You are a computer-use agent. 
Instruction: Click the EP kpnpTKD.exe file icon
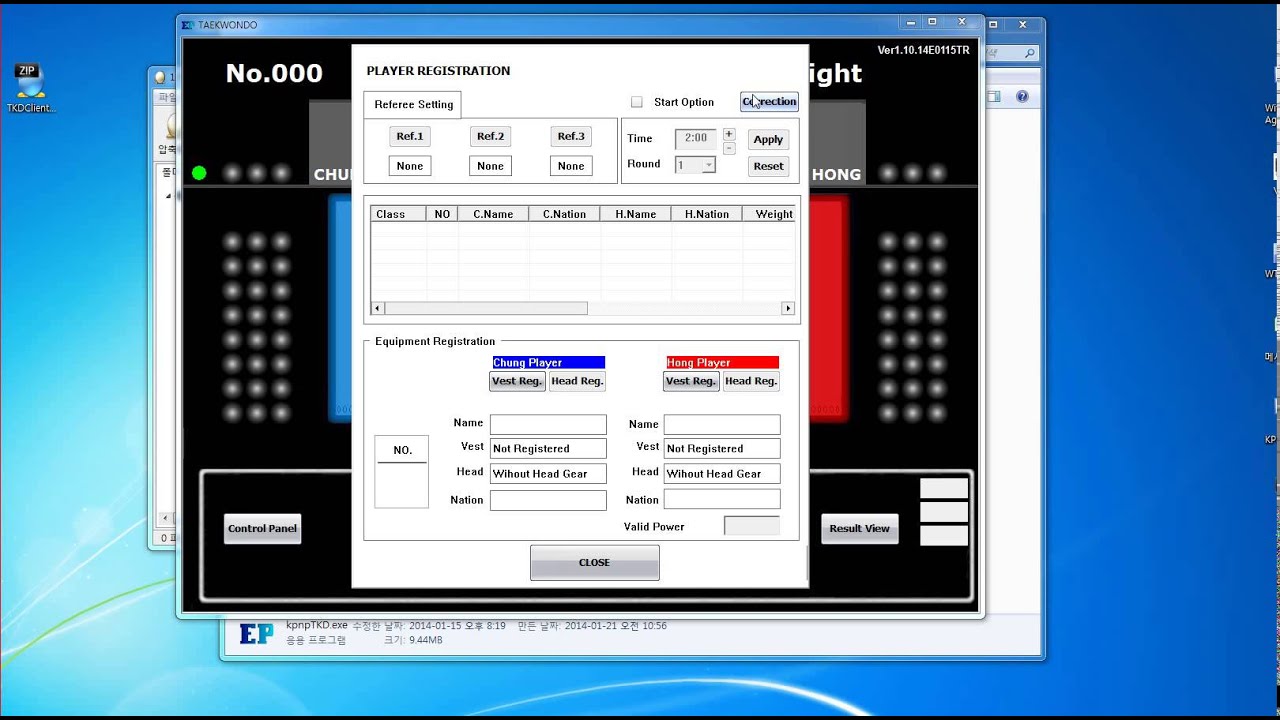(255, 633)
